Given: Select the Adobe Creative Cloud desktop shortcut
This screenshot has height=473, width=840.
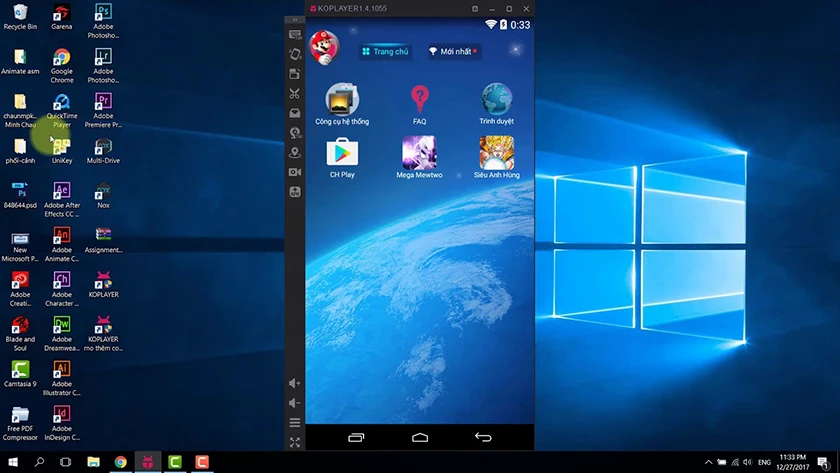Looking at the screenshot, I should coord(20,289).
